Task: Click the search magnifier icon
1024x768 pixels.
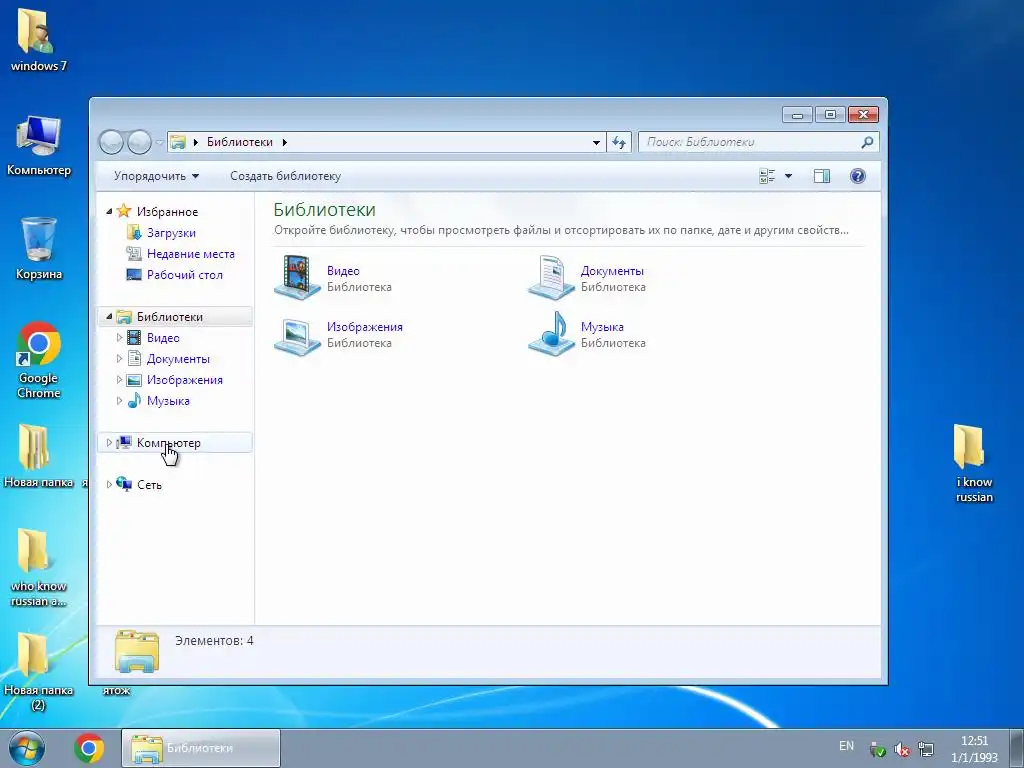Action: (867, 142)
